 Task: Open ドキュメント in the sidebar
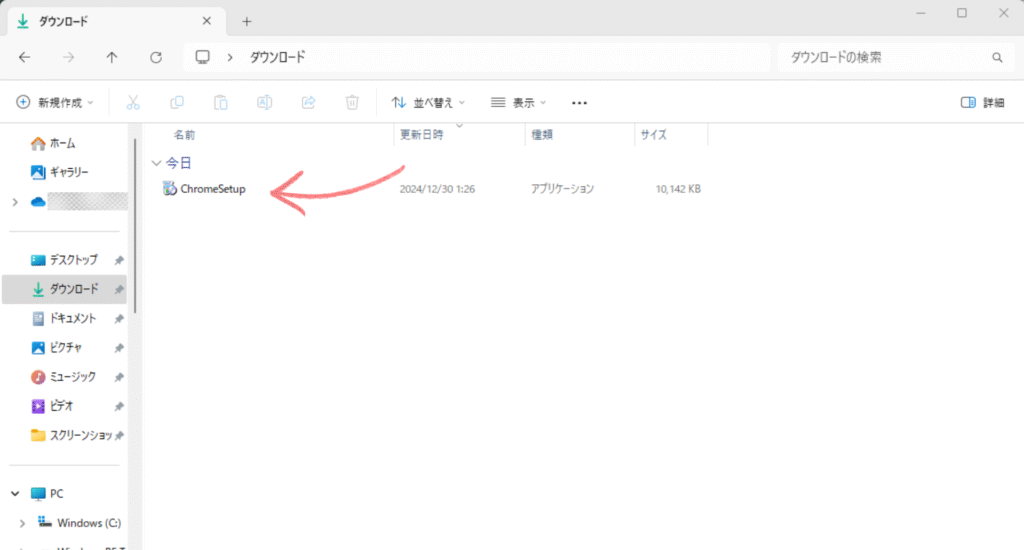click(x=64, y=319)
